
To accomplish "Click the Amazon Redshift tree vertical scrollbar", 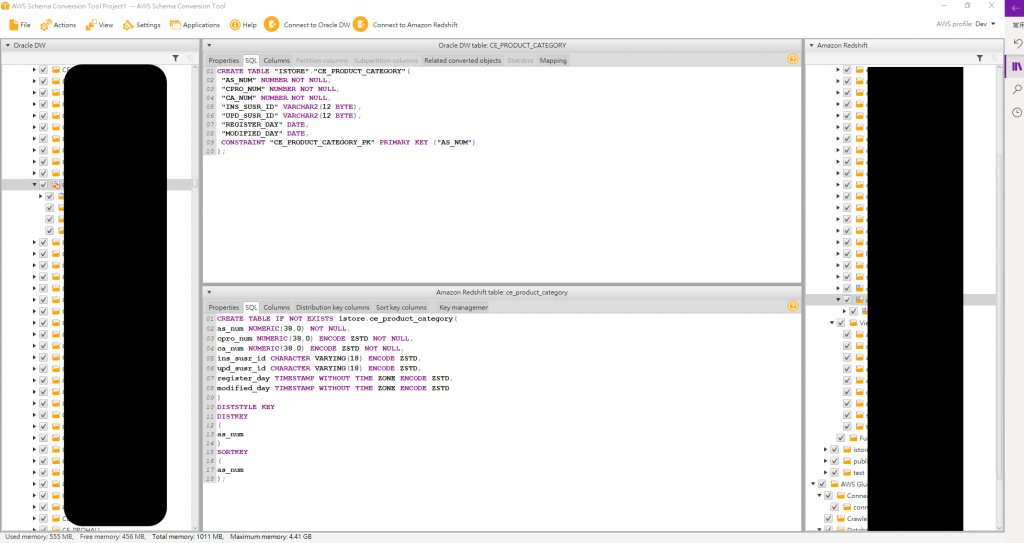I will click(999, 317).
